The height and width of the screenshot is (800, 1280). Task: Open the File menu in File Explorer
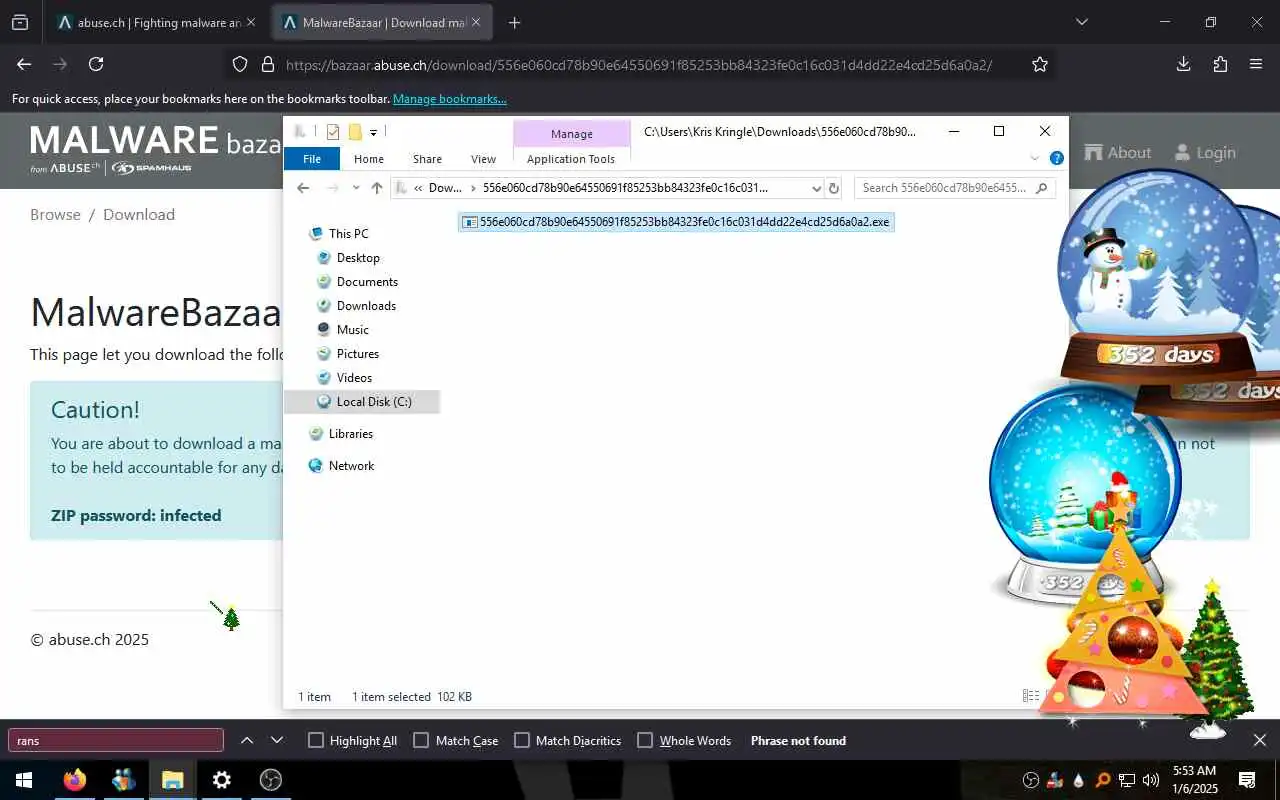[312, 159]
